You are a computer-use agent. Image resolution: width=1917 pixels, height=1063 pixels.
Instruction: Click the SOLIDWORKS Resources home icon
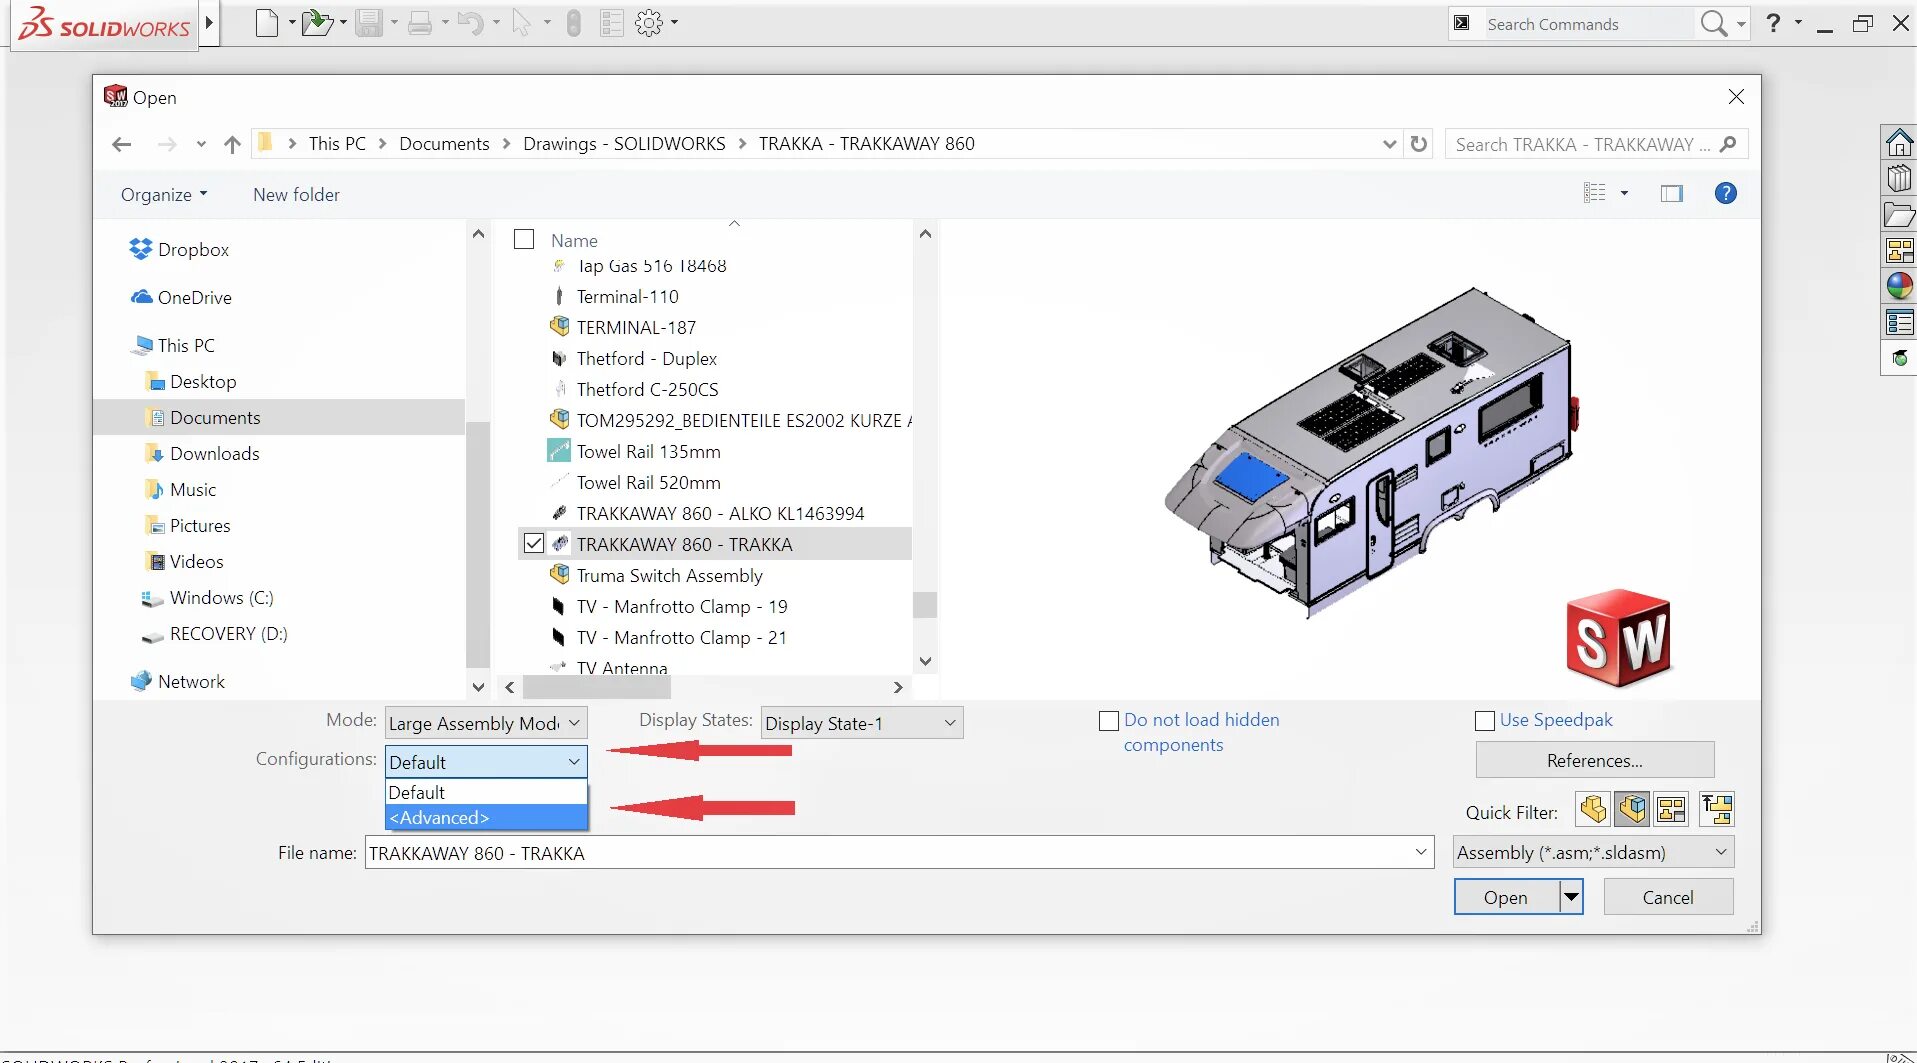1899,141
